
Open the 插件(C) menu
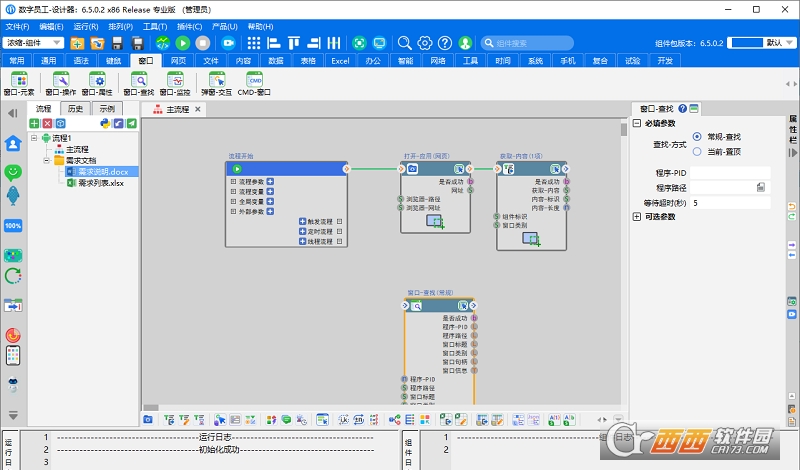pyautogui.click(x=189, y=27)
